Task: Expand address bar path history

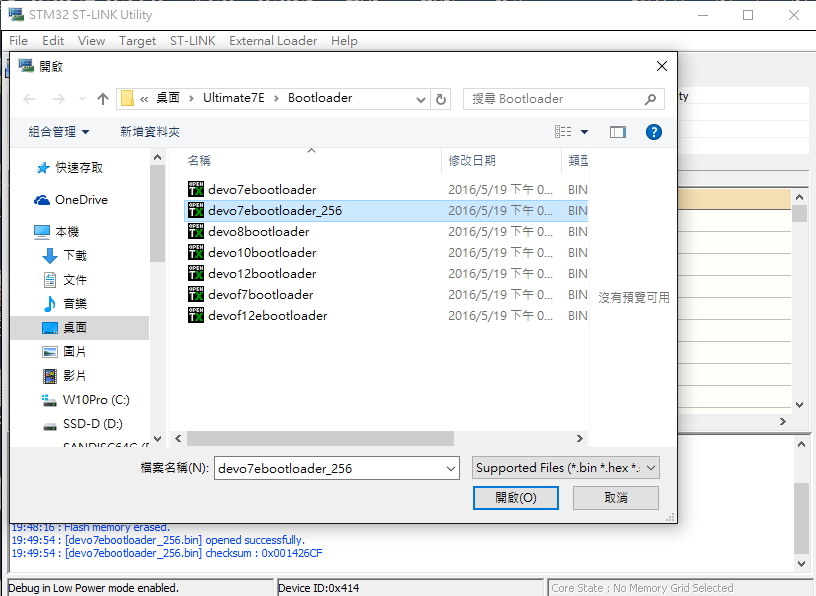Action: [420, 99]
